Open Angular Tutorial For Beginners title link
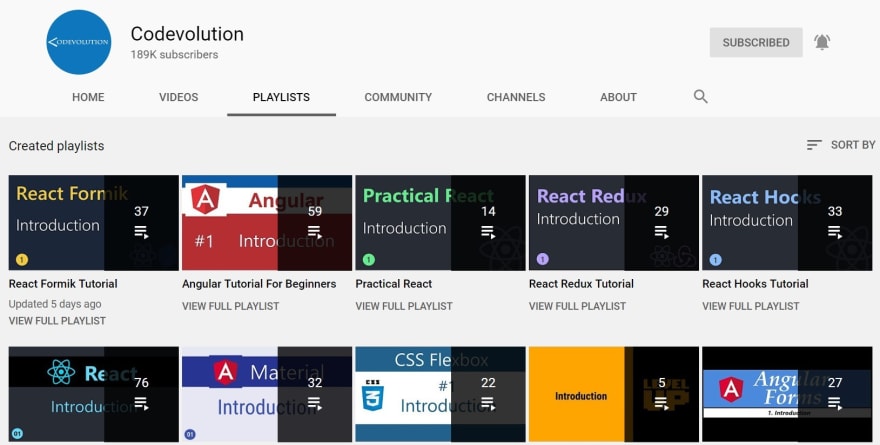The image size is (880, 445). (x=259, y=284)
